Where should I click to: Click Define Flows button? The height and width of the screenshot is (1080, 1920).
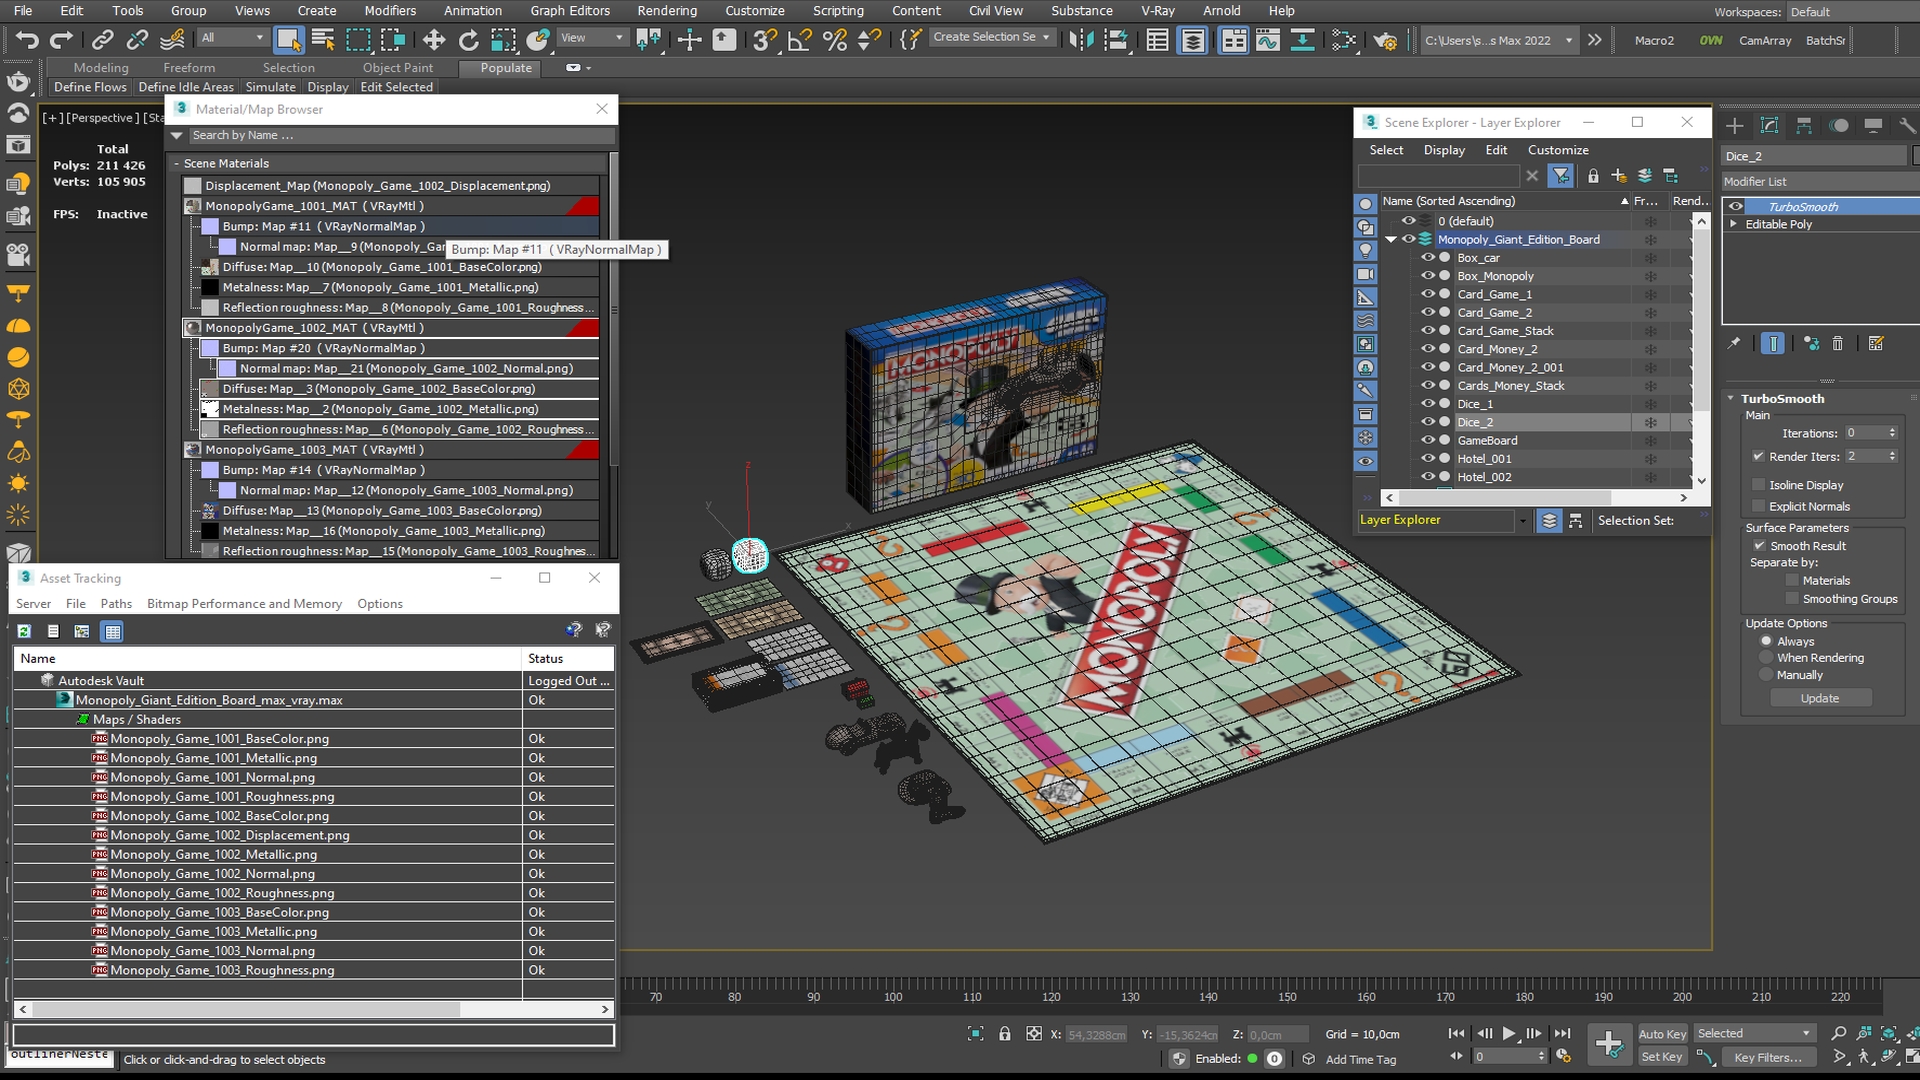tap(90, 87)
